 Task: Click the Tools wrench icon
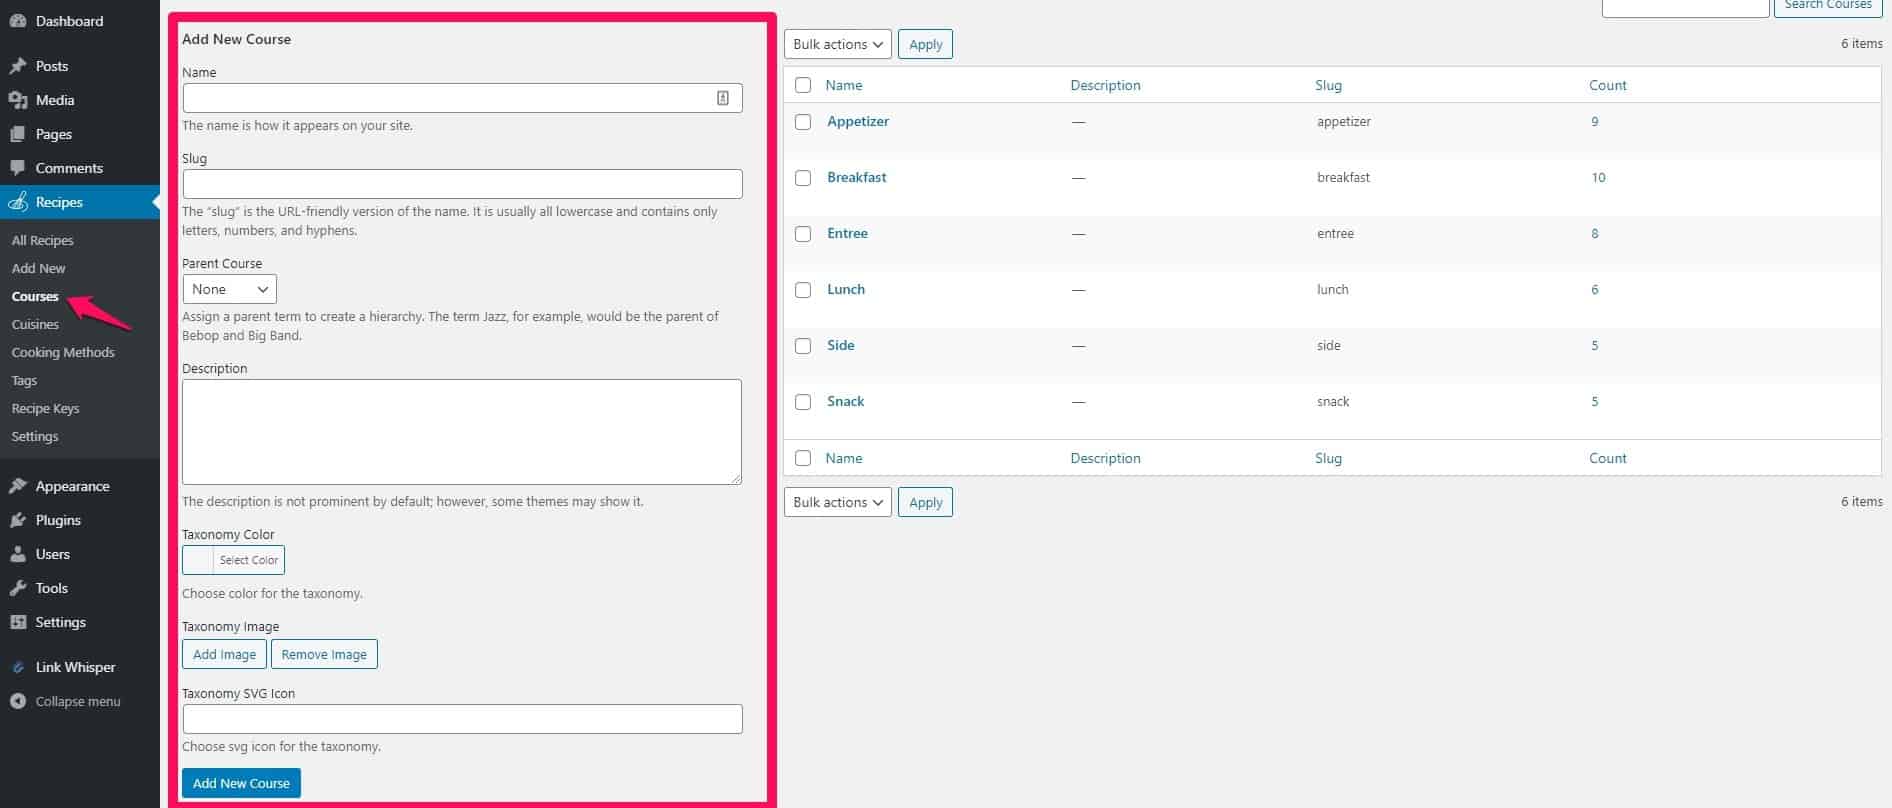(18, 588)
